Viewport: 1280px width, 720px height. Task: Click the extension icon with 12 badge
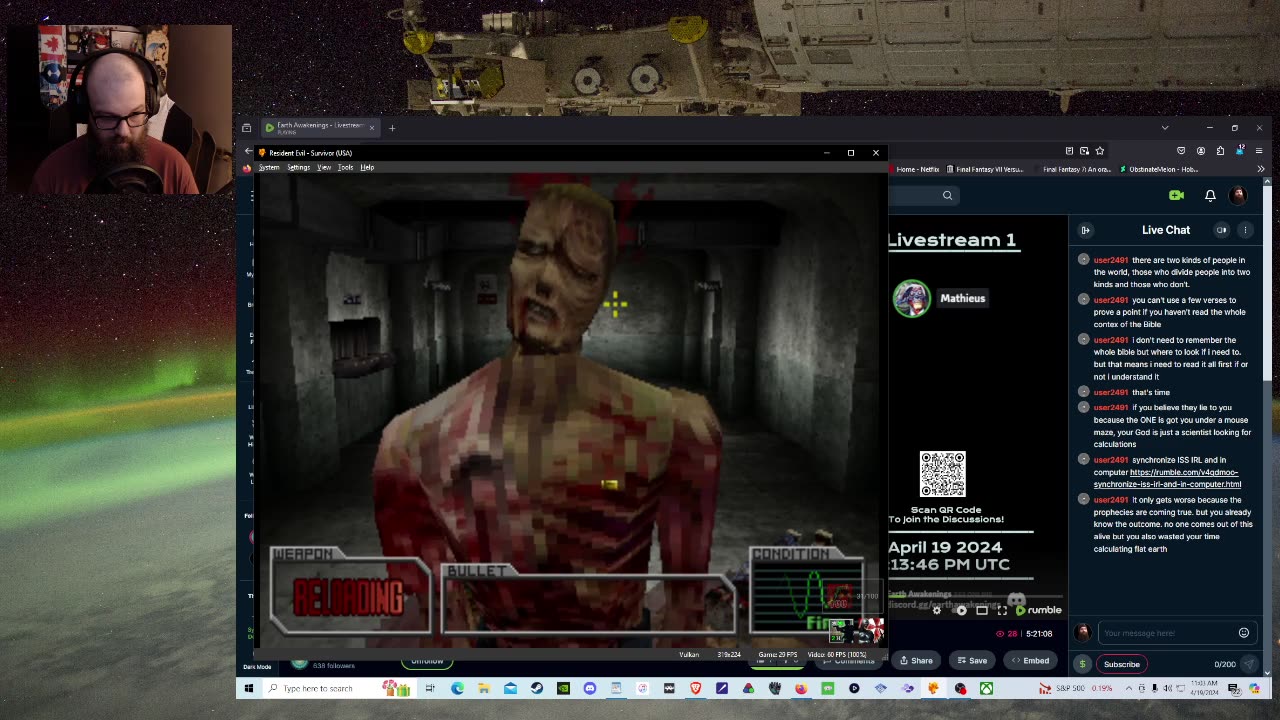point(1240,151)
